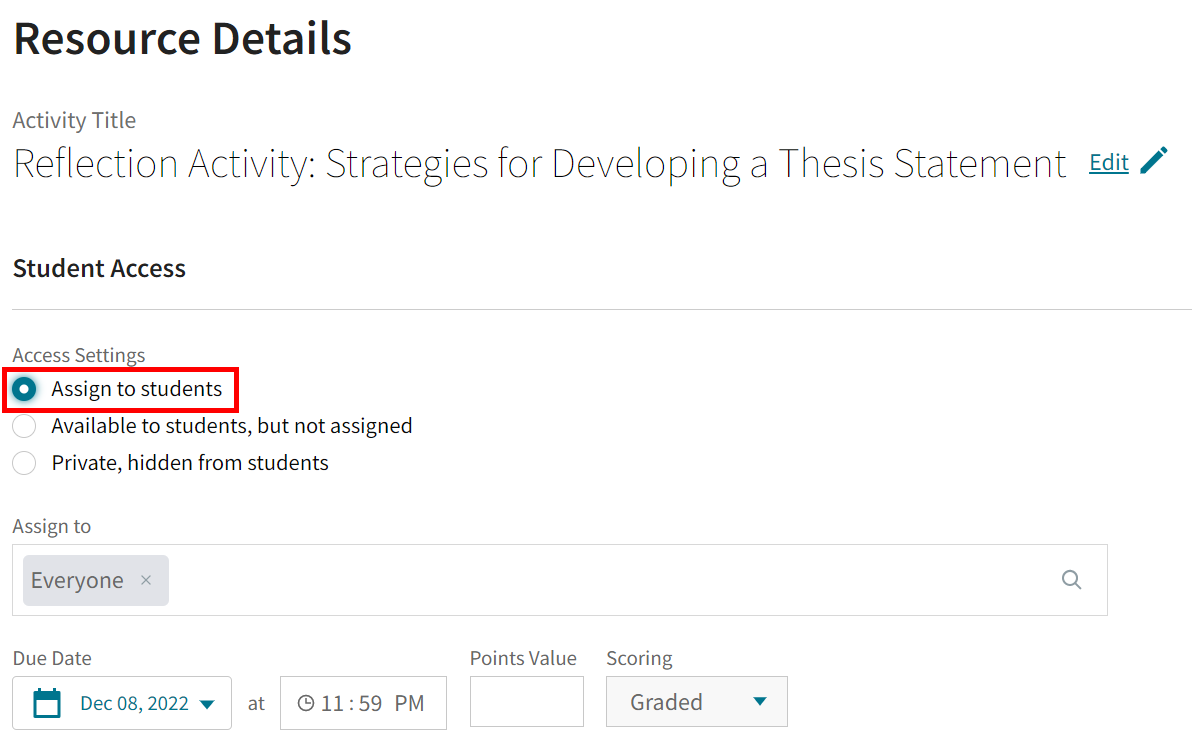
Task: Open the Graded scoring dropdown
Action: point(696,701)
